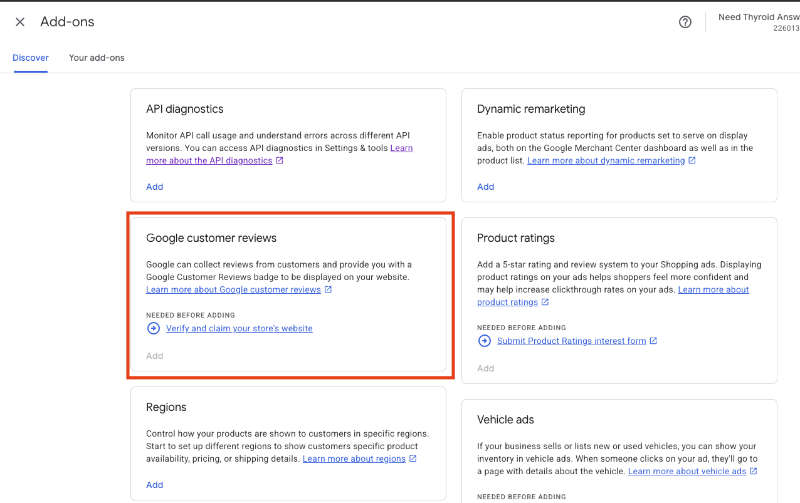Viewport: 800px width, 503px height.
Task: Click Verify and claim your store's website
Action: pyautogui.click(x=239, y=328)
